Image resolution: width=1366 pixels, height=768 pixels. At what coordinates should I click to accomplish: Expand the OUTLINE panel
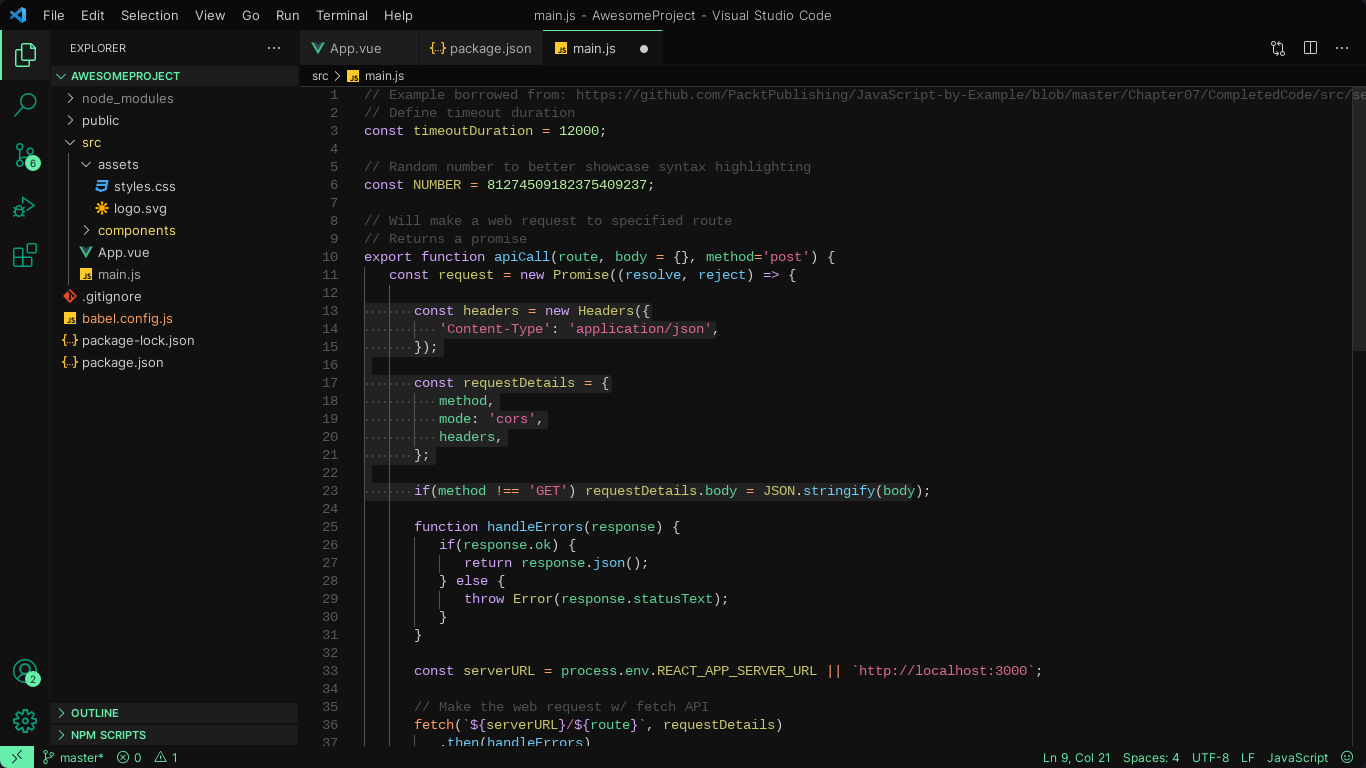click(175, 713)
